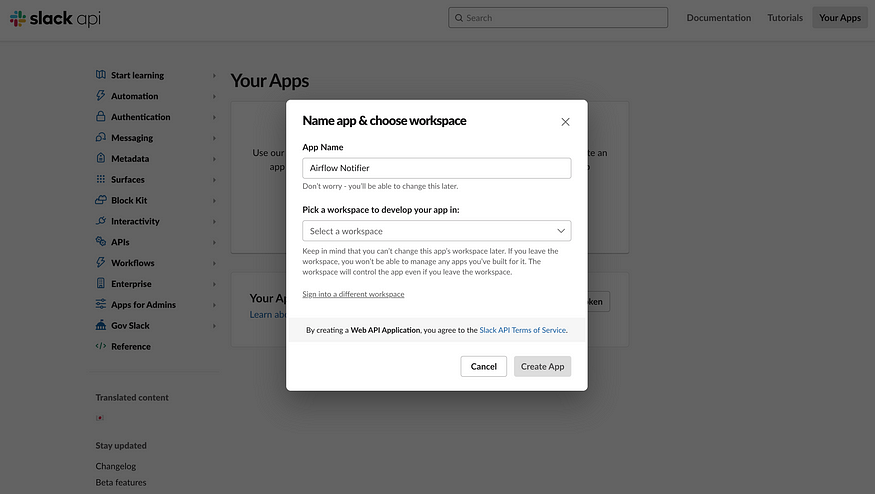Click the Interactivity plug icon
875x494 pixels.
100,220
